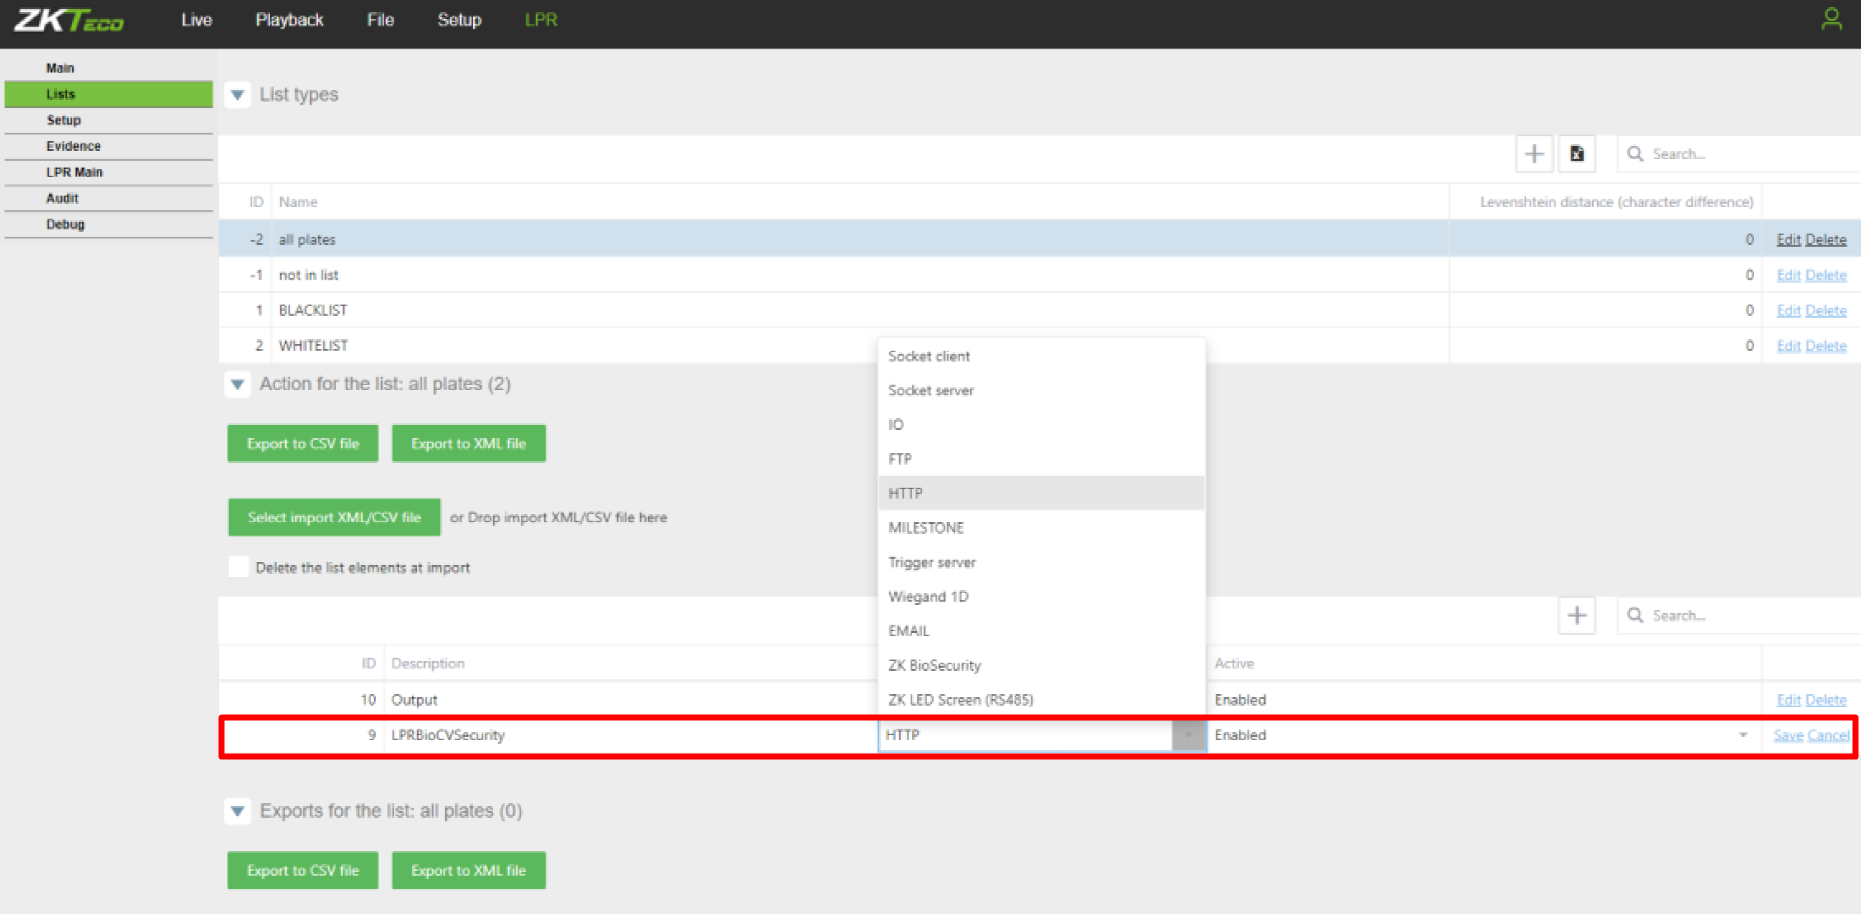Open Audit in the sidebar
Image resolution: width=1861 pixels, height=914 pixels.
pyautogui.click(x=109, y=198)
